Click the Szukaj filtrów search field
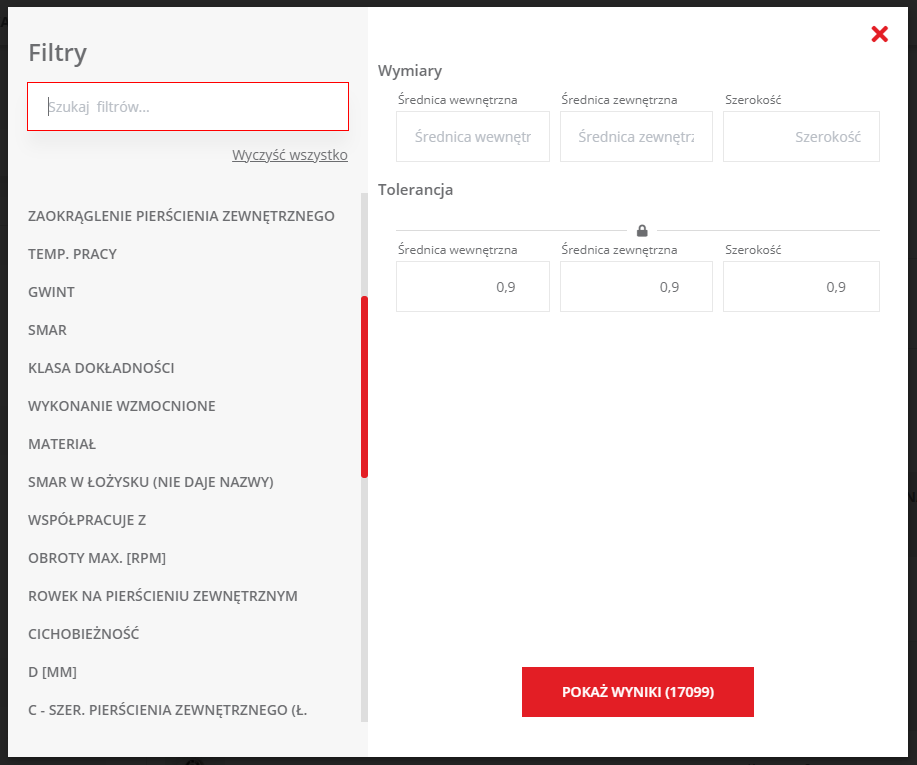This screenshot has width=917, height=765. [x=188, y=107]
